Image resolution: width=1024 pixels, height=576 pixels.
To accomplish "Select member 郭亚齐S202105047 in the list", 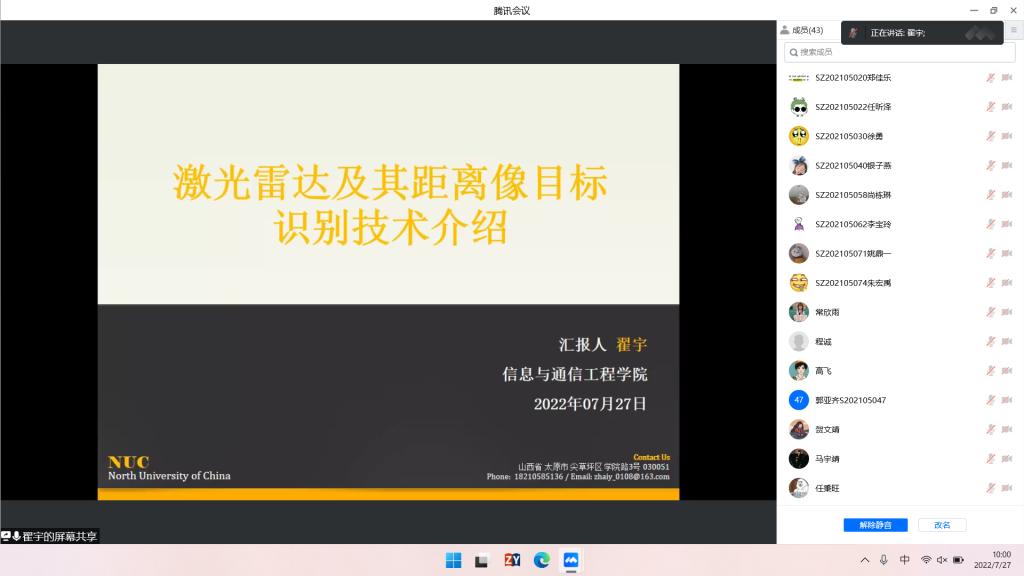I will (850, 400).
